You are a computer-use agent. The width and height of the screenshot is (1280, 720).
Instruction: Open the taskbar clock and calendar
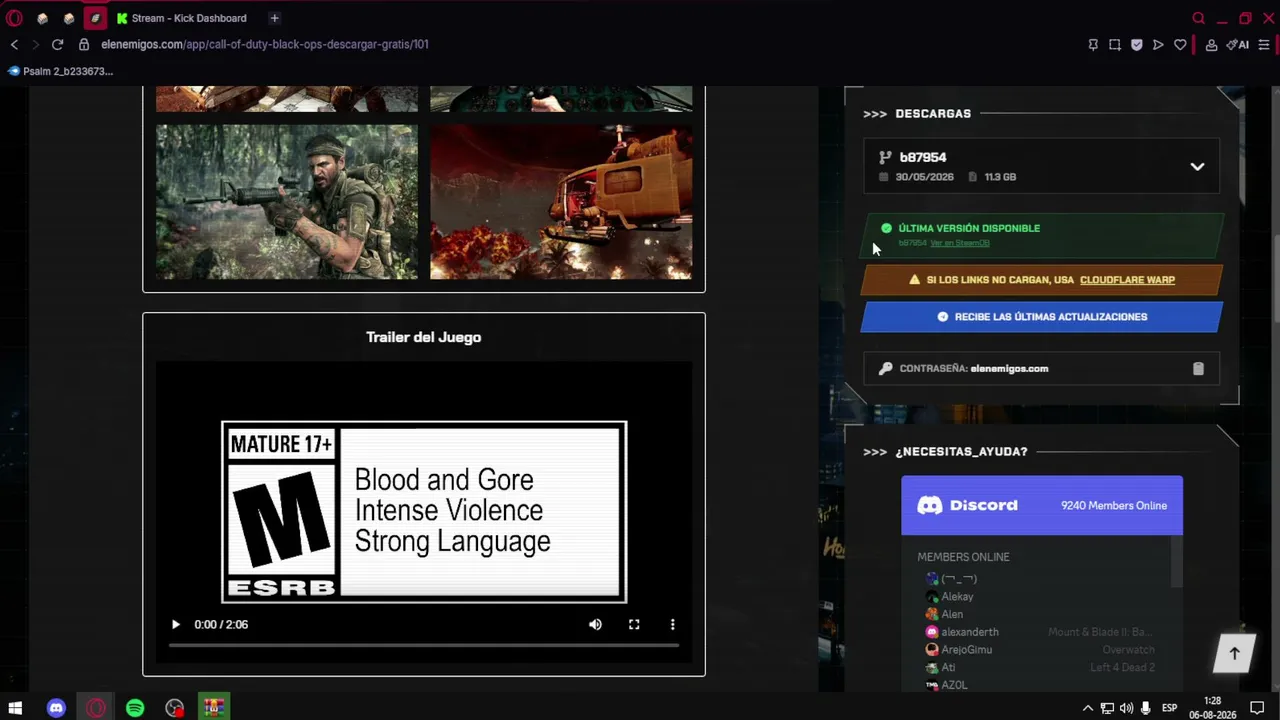(1213, 708)
